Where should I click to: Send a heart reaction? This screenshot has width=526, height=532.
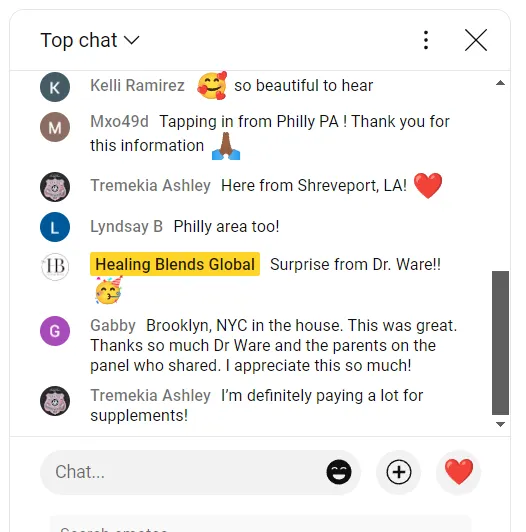[x=459, y=472]
